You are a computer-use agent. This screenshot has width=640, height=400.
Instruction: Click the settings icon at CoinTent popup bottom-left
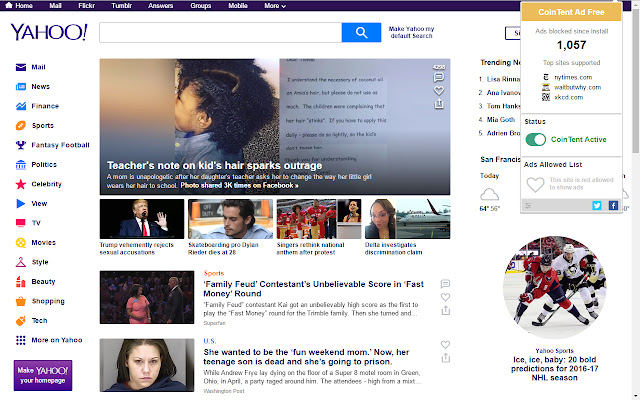[529, 205]
